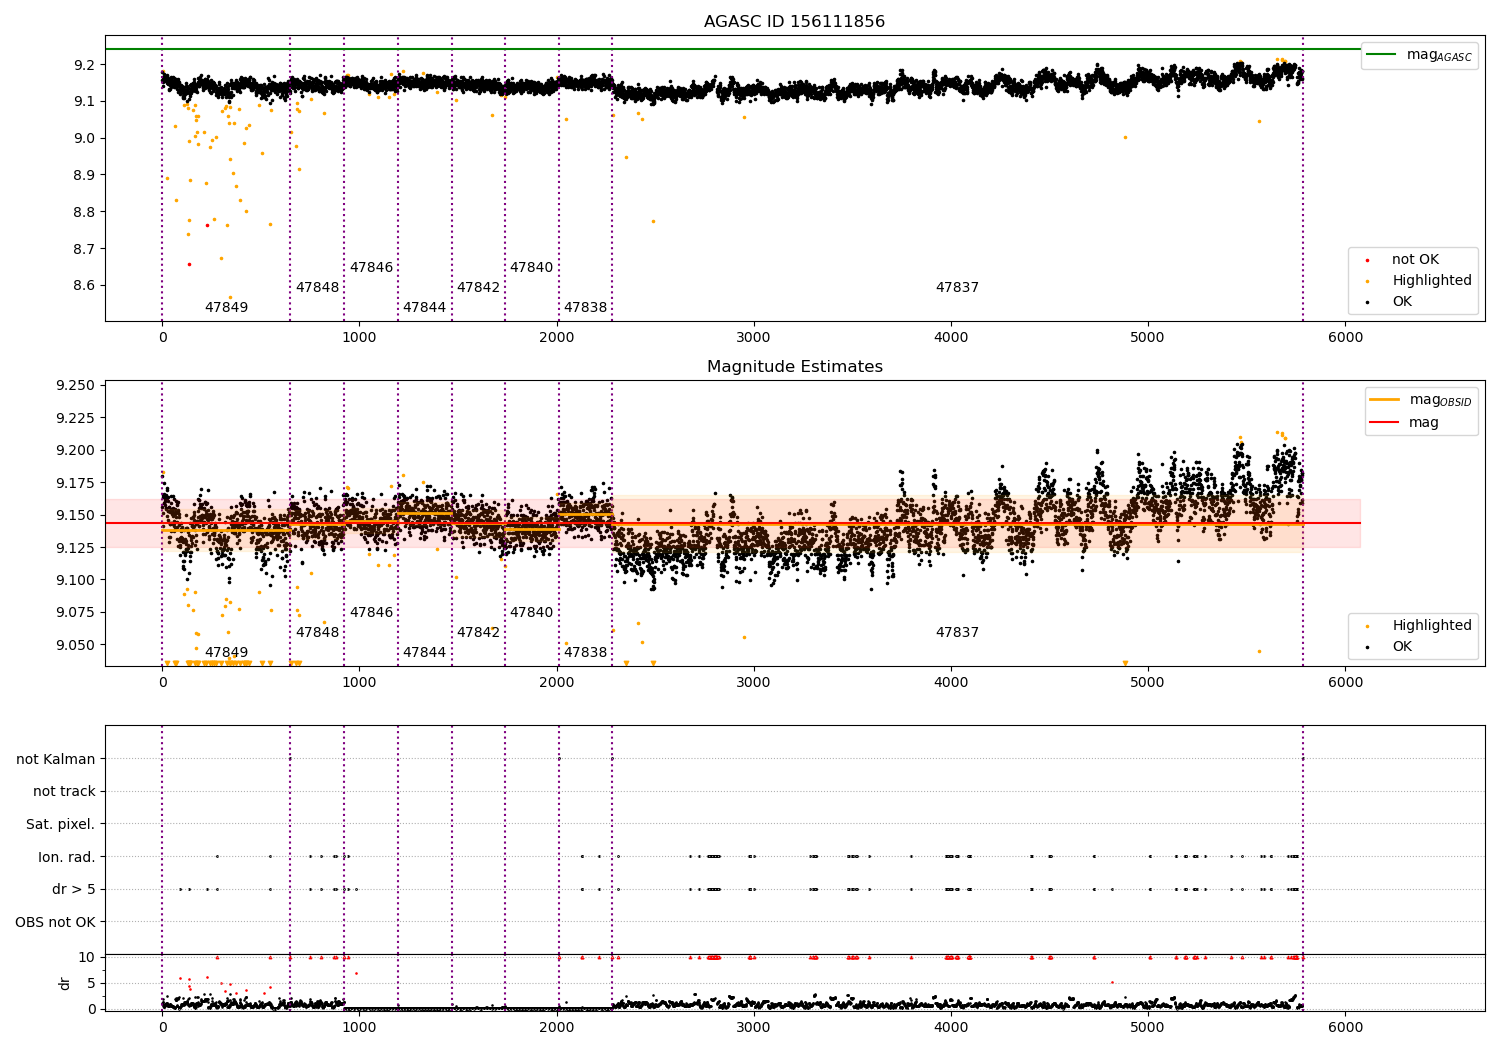The image size is (1500, 1050).
Task: Click OBSID label 47837 in Magnitude Estimates plot
Action: click(957, 633)
